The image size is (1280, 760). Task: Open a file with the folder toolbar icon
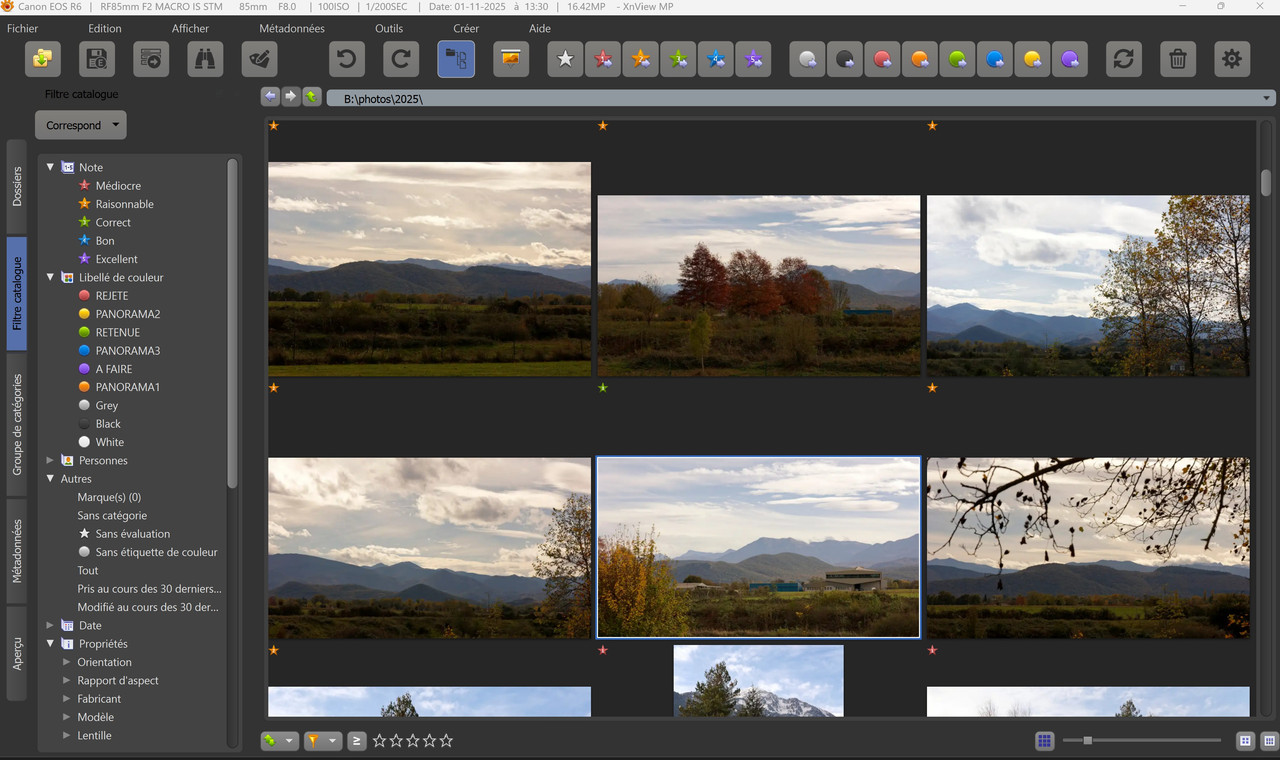(x=42, y=59)
